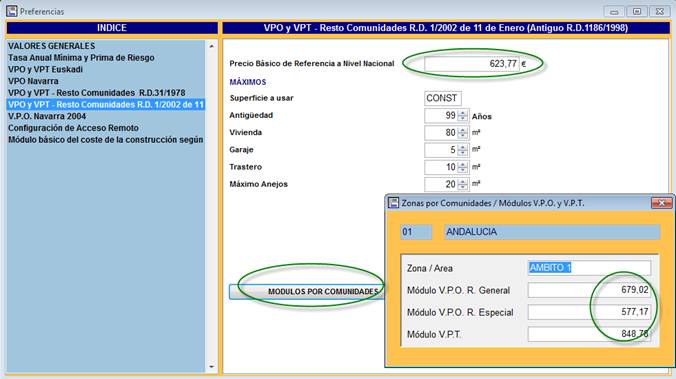This screenshot has width=676, height=379.
Task: Click the Precio Básico de Referencia field
Action: pyautogui.click(x=472, y=64)
